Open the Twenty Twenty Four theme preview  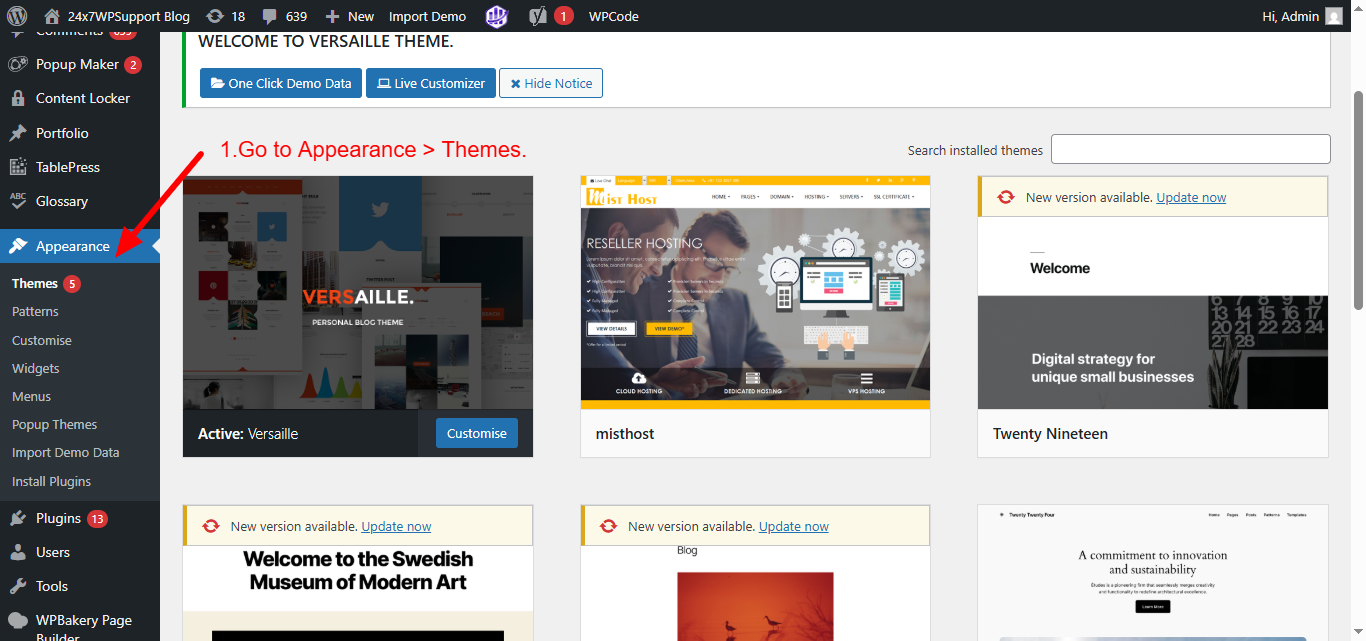tap(1153, 573)
